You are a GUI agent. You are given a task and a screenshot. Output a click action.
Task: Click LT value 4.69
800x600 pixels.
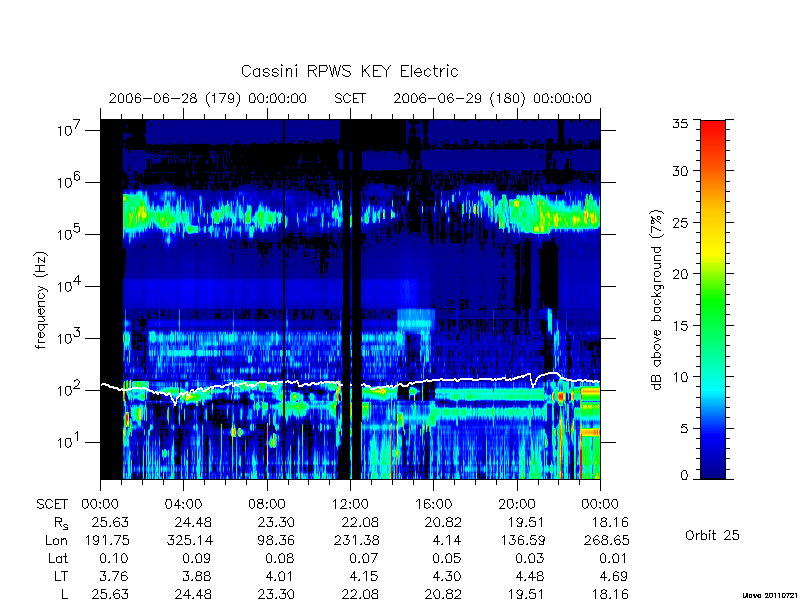[x=614, y=577]
